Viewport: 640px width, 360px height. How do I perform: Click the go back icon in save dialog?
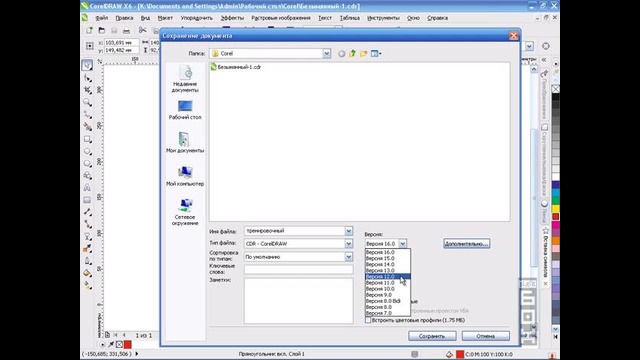point(342,53)
